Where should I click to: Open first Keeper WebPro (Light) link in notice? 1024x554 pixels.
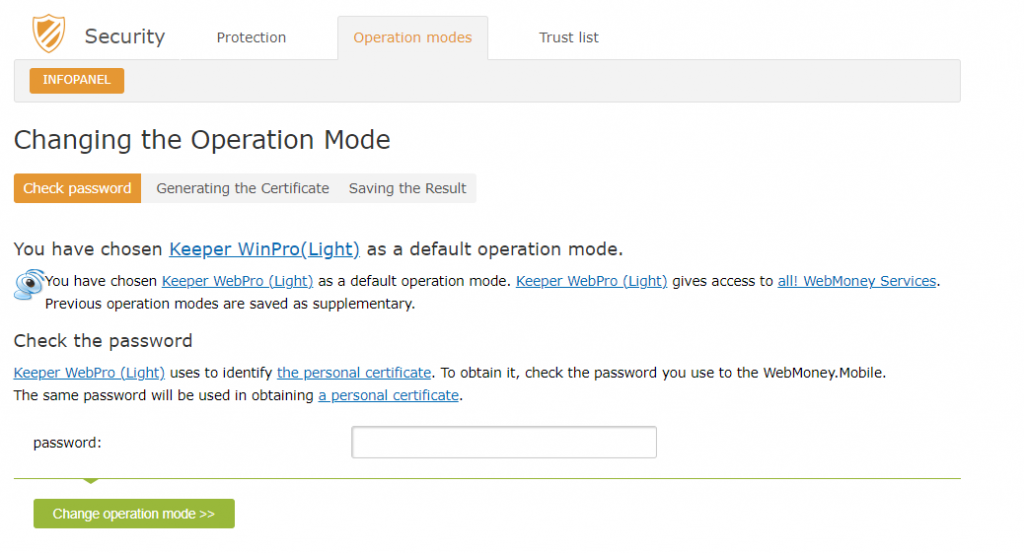pyautogui.click(x=237, y=281)
